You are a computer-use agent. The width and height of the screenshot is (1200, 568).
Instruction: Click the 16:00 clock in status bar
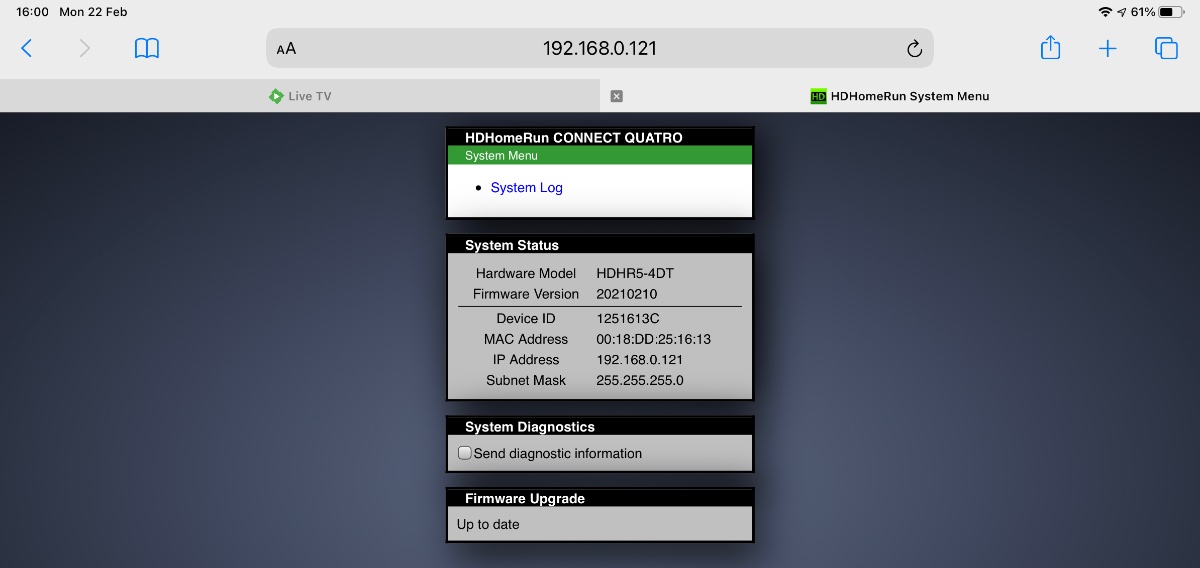coord(33,12)
